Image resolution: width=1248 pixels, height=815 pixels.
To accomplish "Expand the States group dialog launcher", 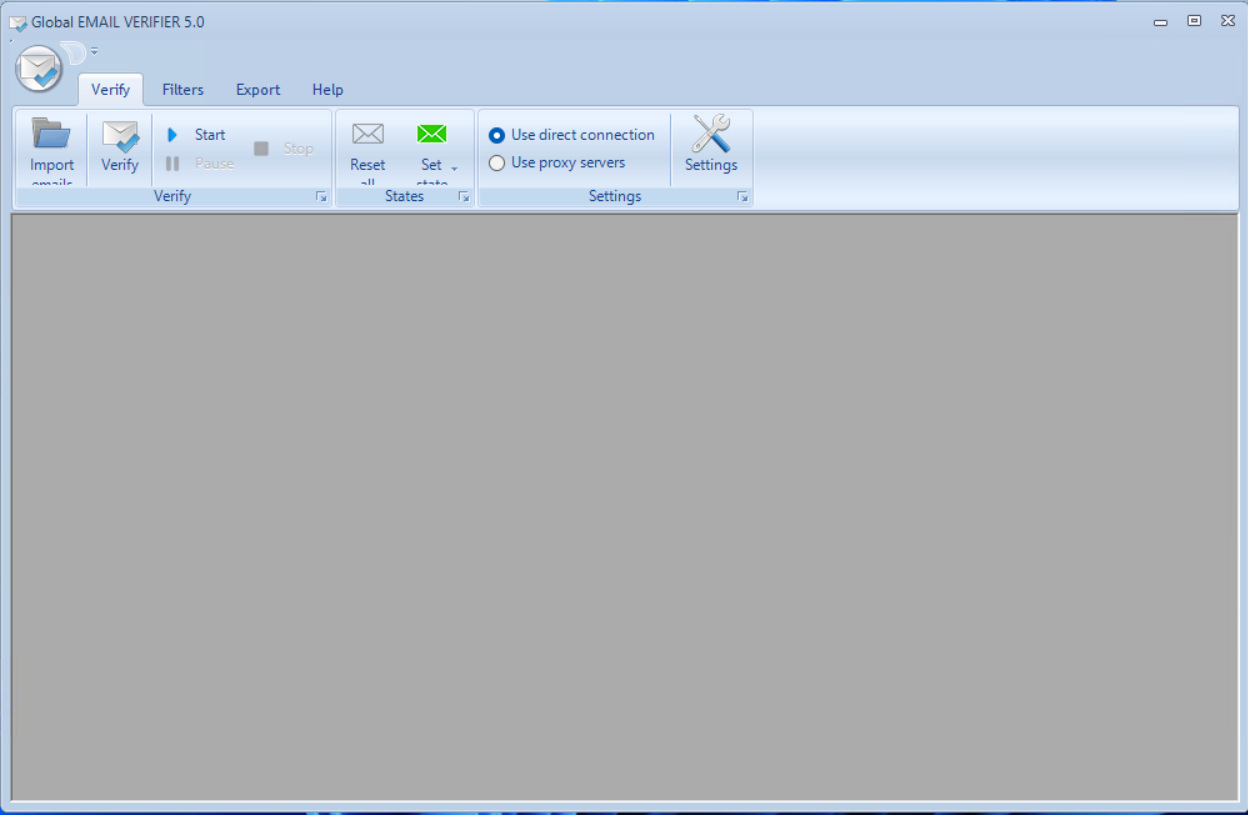I will [x=464, y=197].
